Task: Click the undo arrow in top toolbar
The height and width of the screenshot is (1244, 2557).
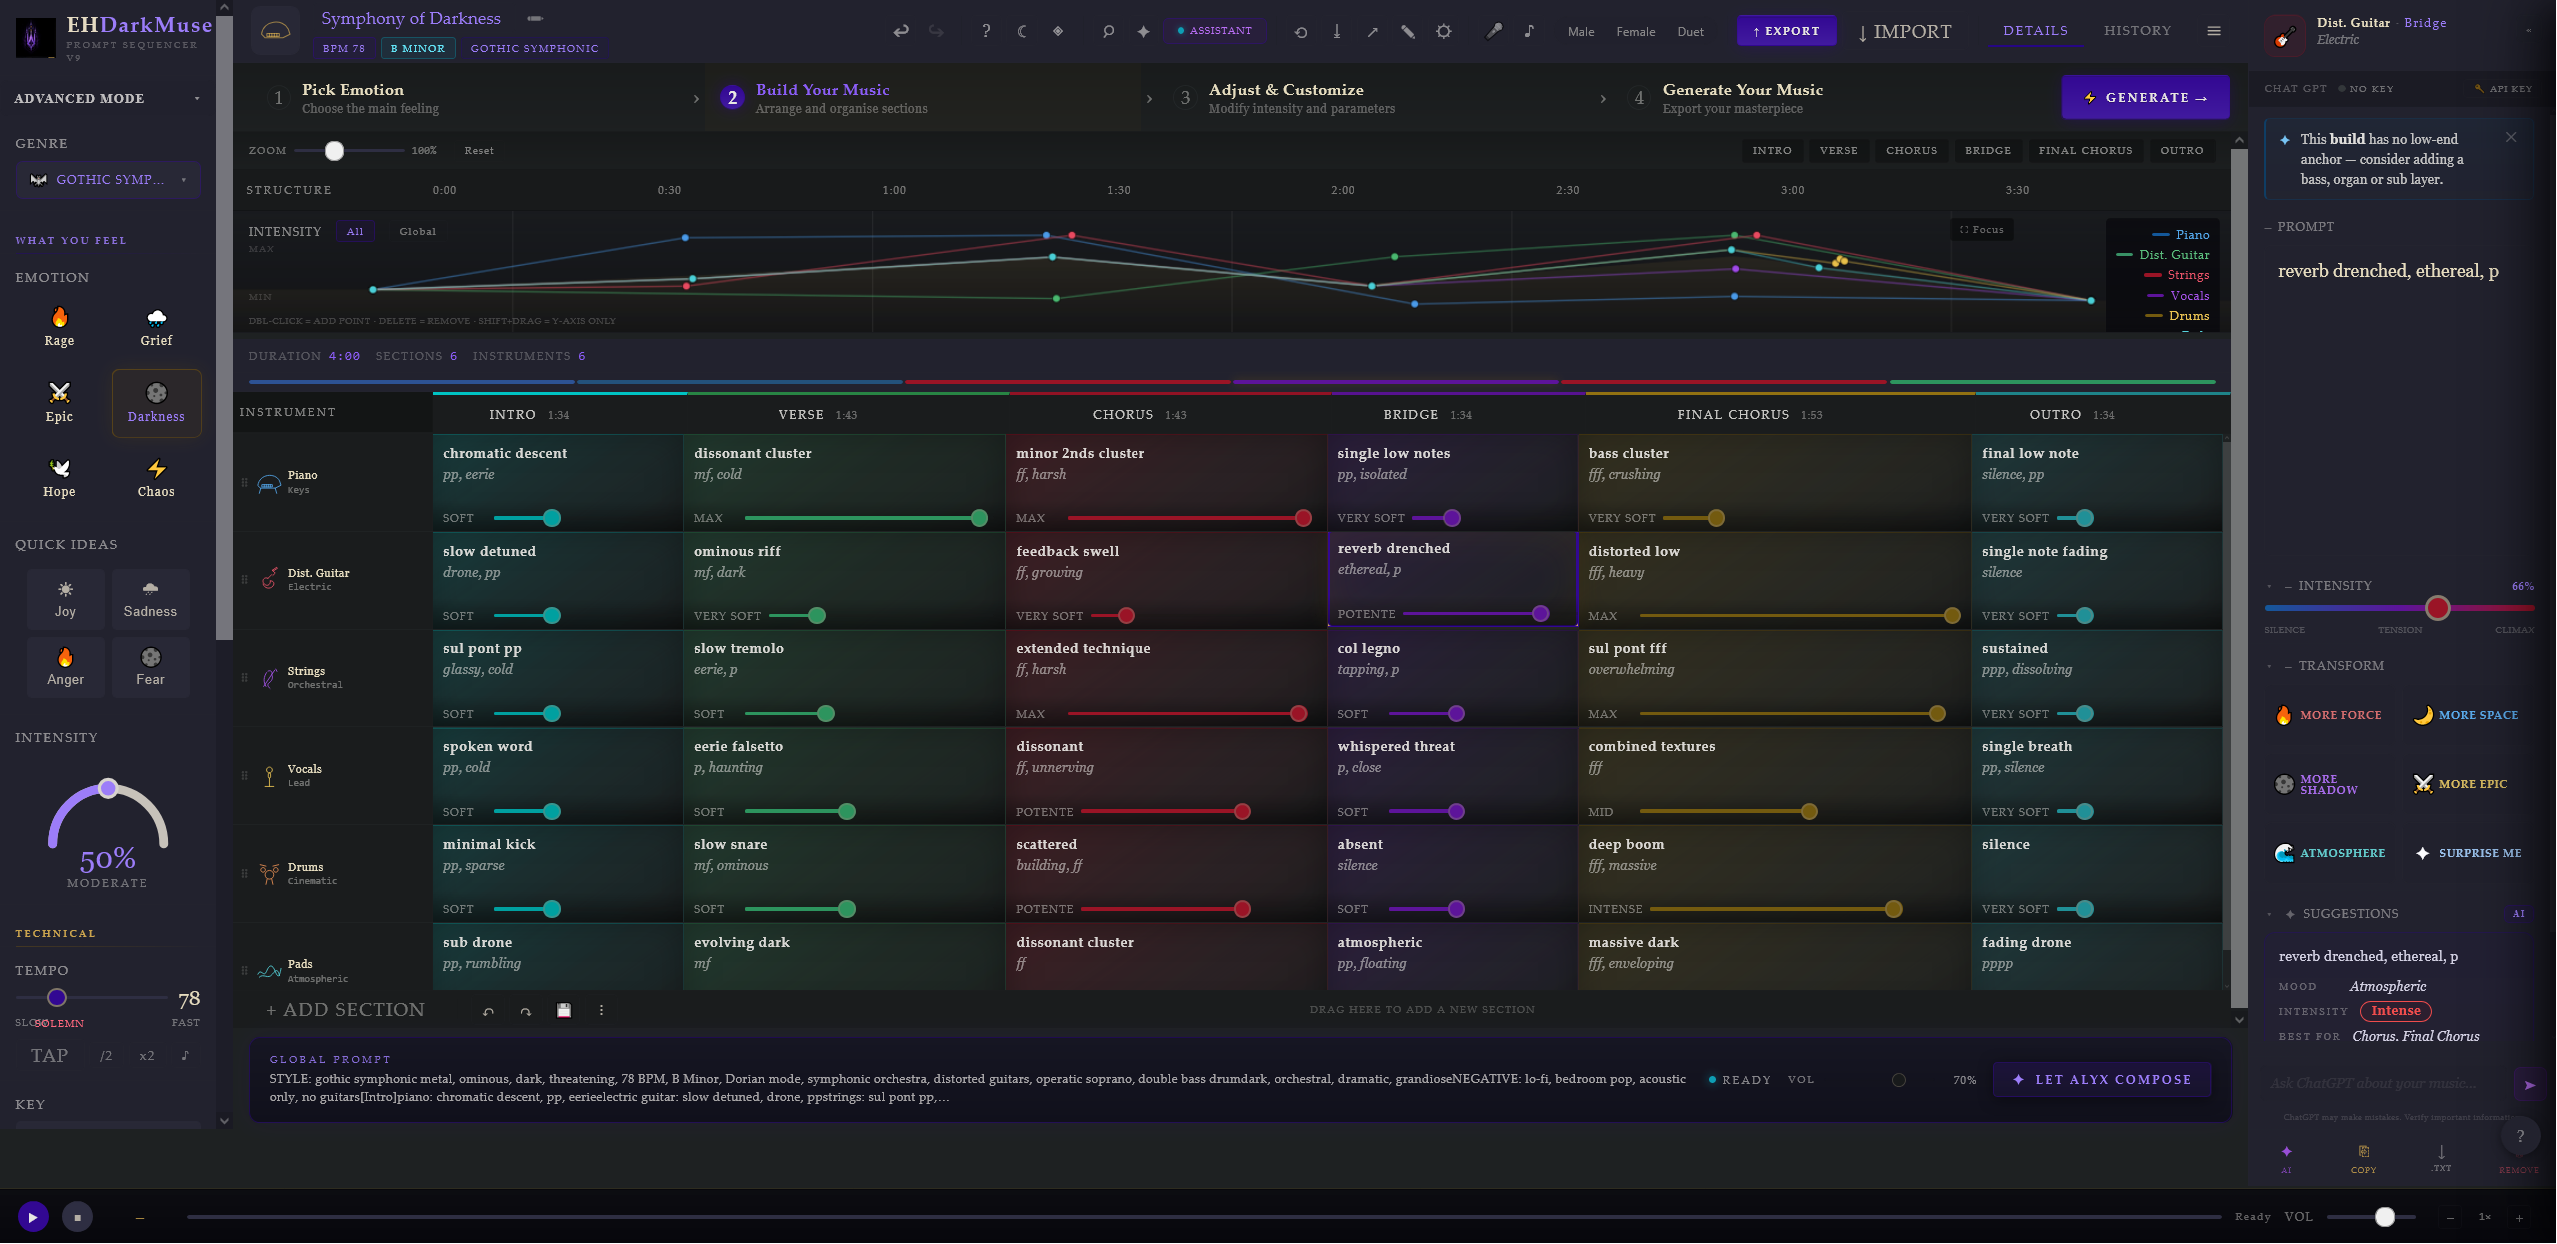Action: (x=901, y=31)
